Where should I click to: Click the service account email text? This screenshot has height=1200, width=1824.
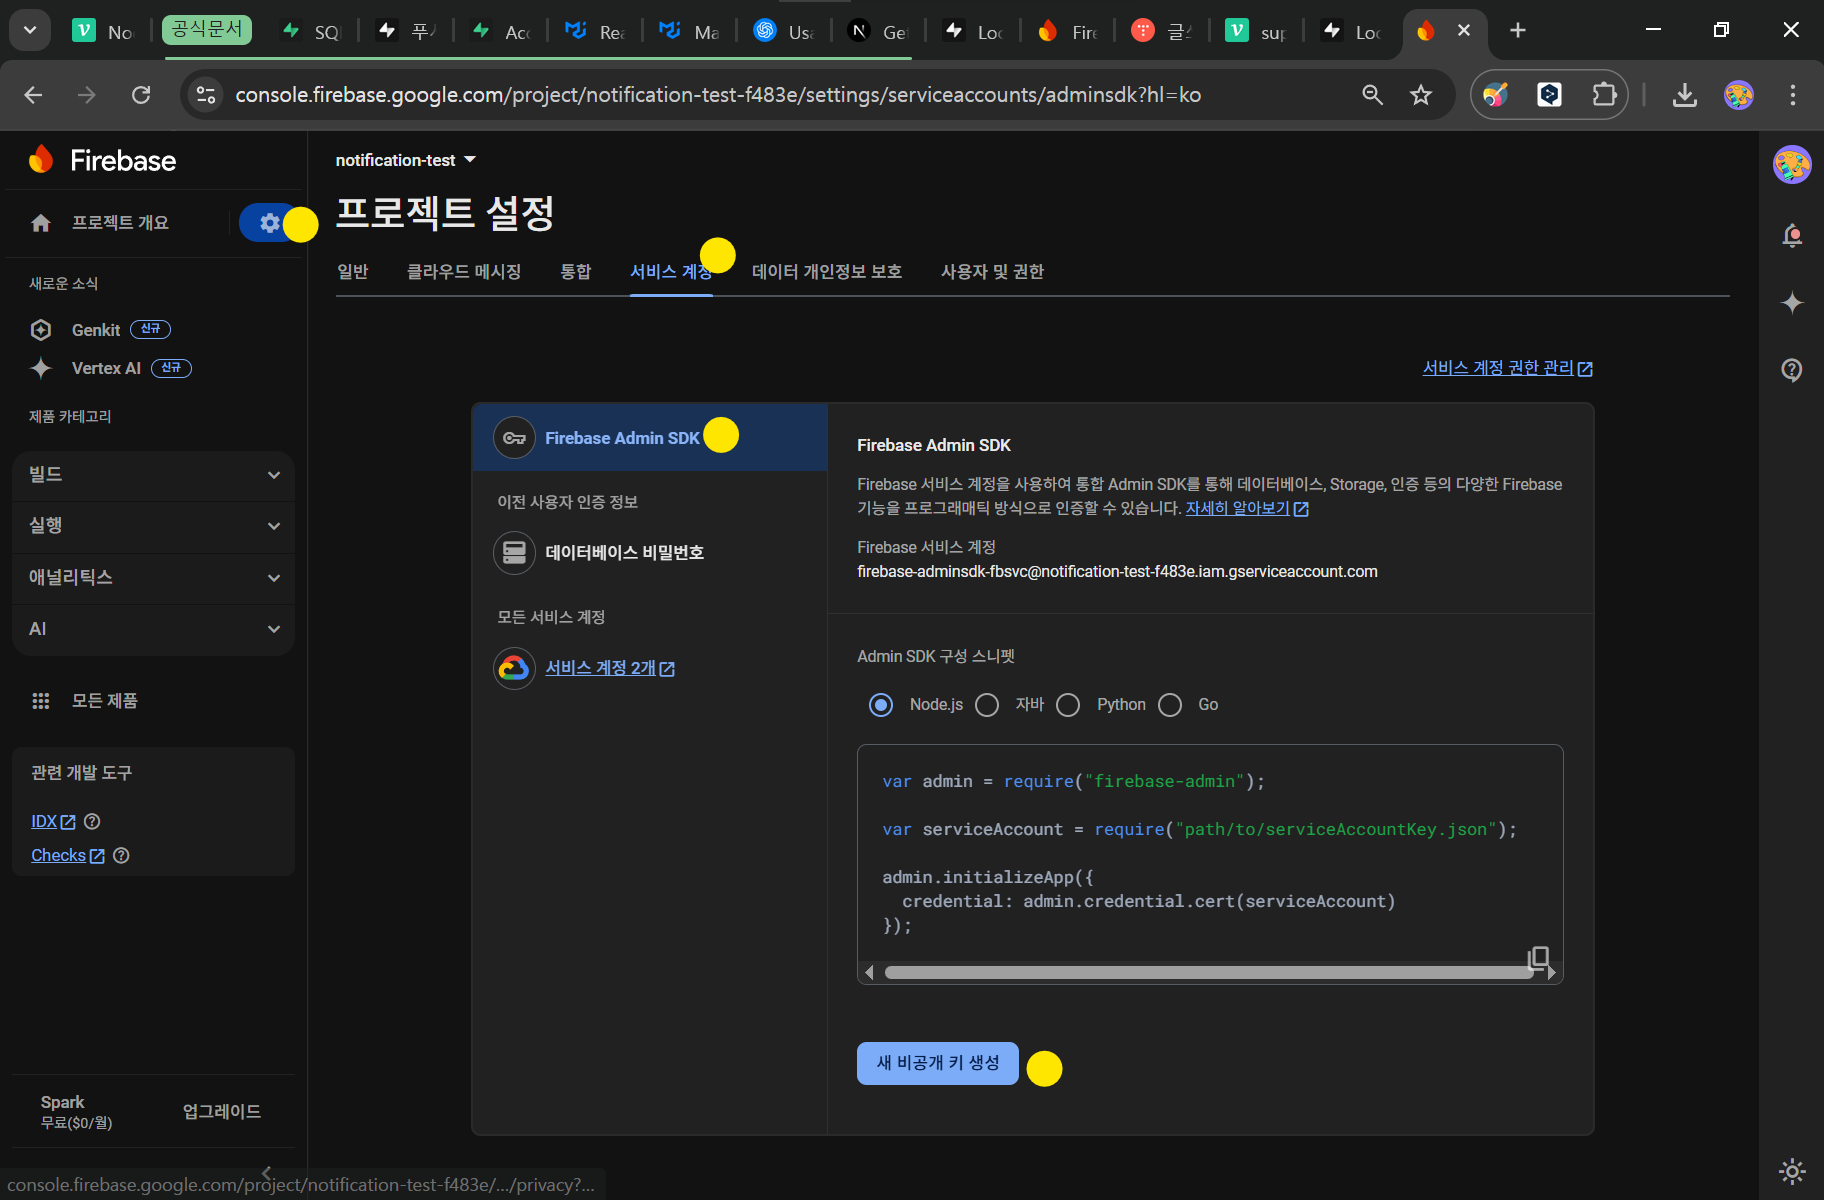click(1117, 572)
